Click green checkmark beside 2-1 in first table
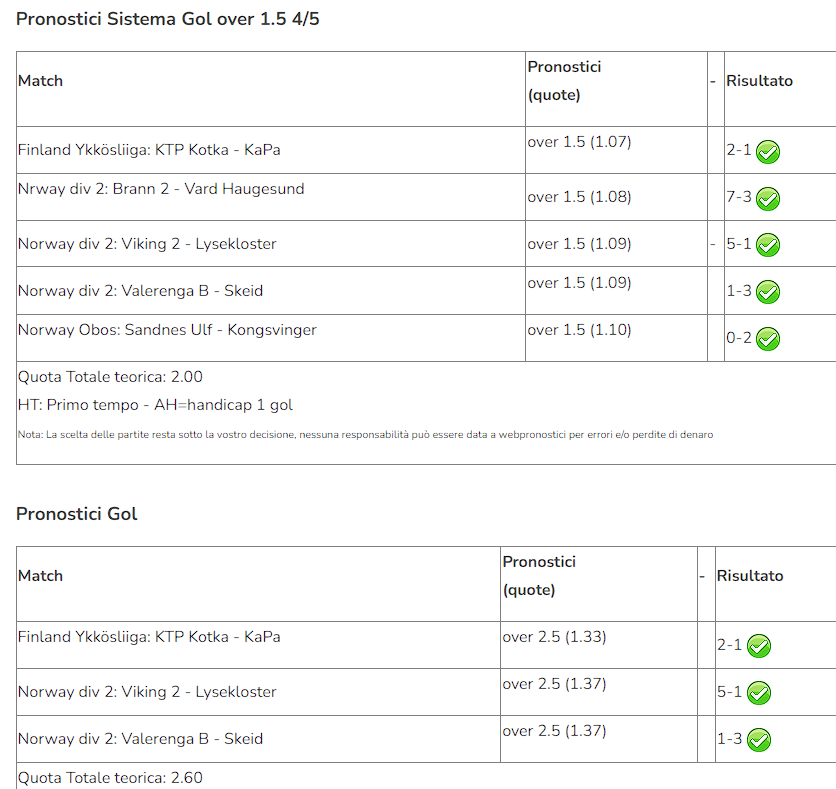Screen dimensions: 836x789 (x=768, y=152)
